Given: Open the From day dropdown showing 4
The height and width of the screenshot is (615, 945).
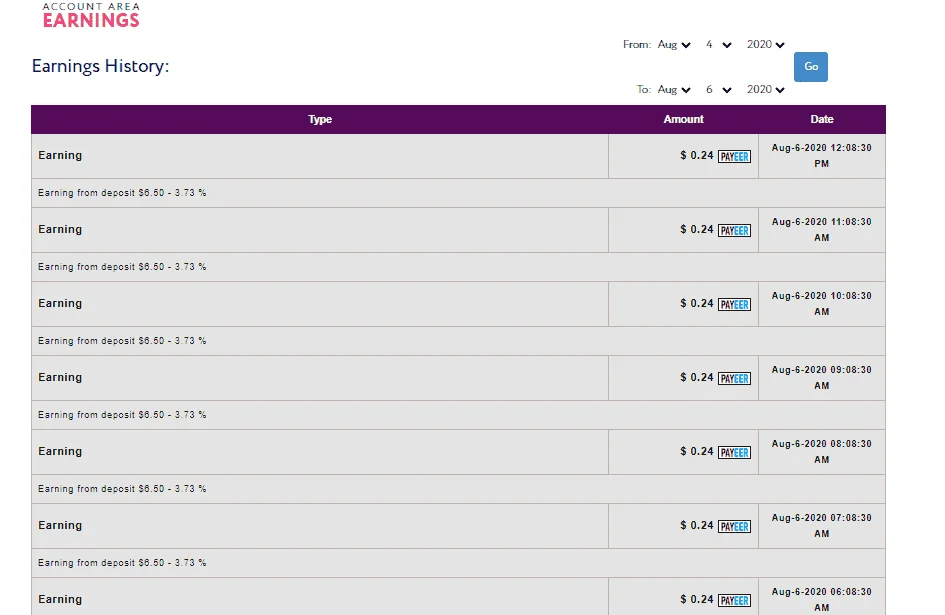Looking at the screenshot, I should tap(718, 45).
